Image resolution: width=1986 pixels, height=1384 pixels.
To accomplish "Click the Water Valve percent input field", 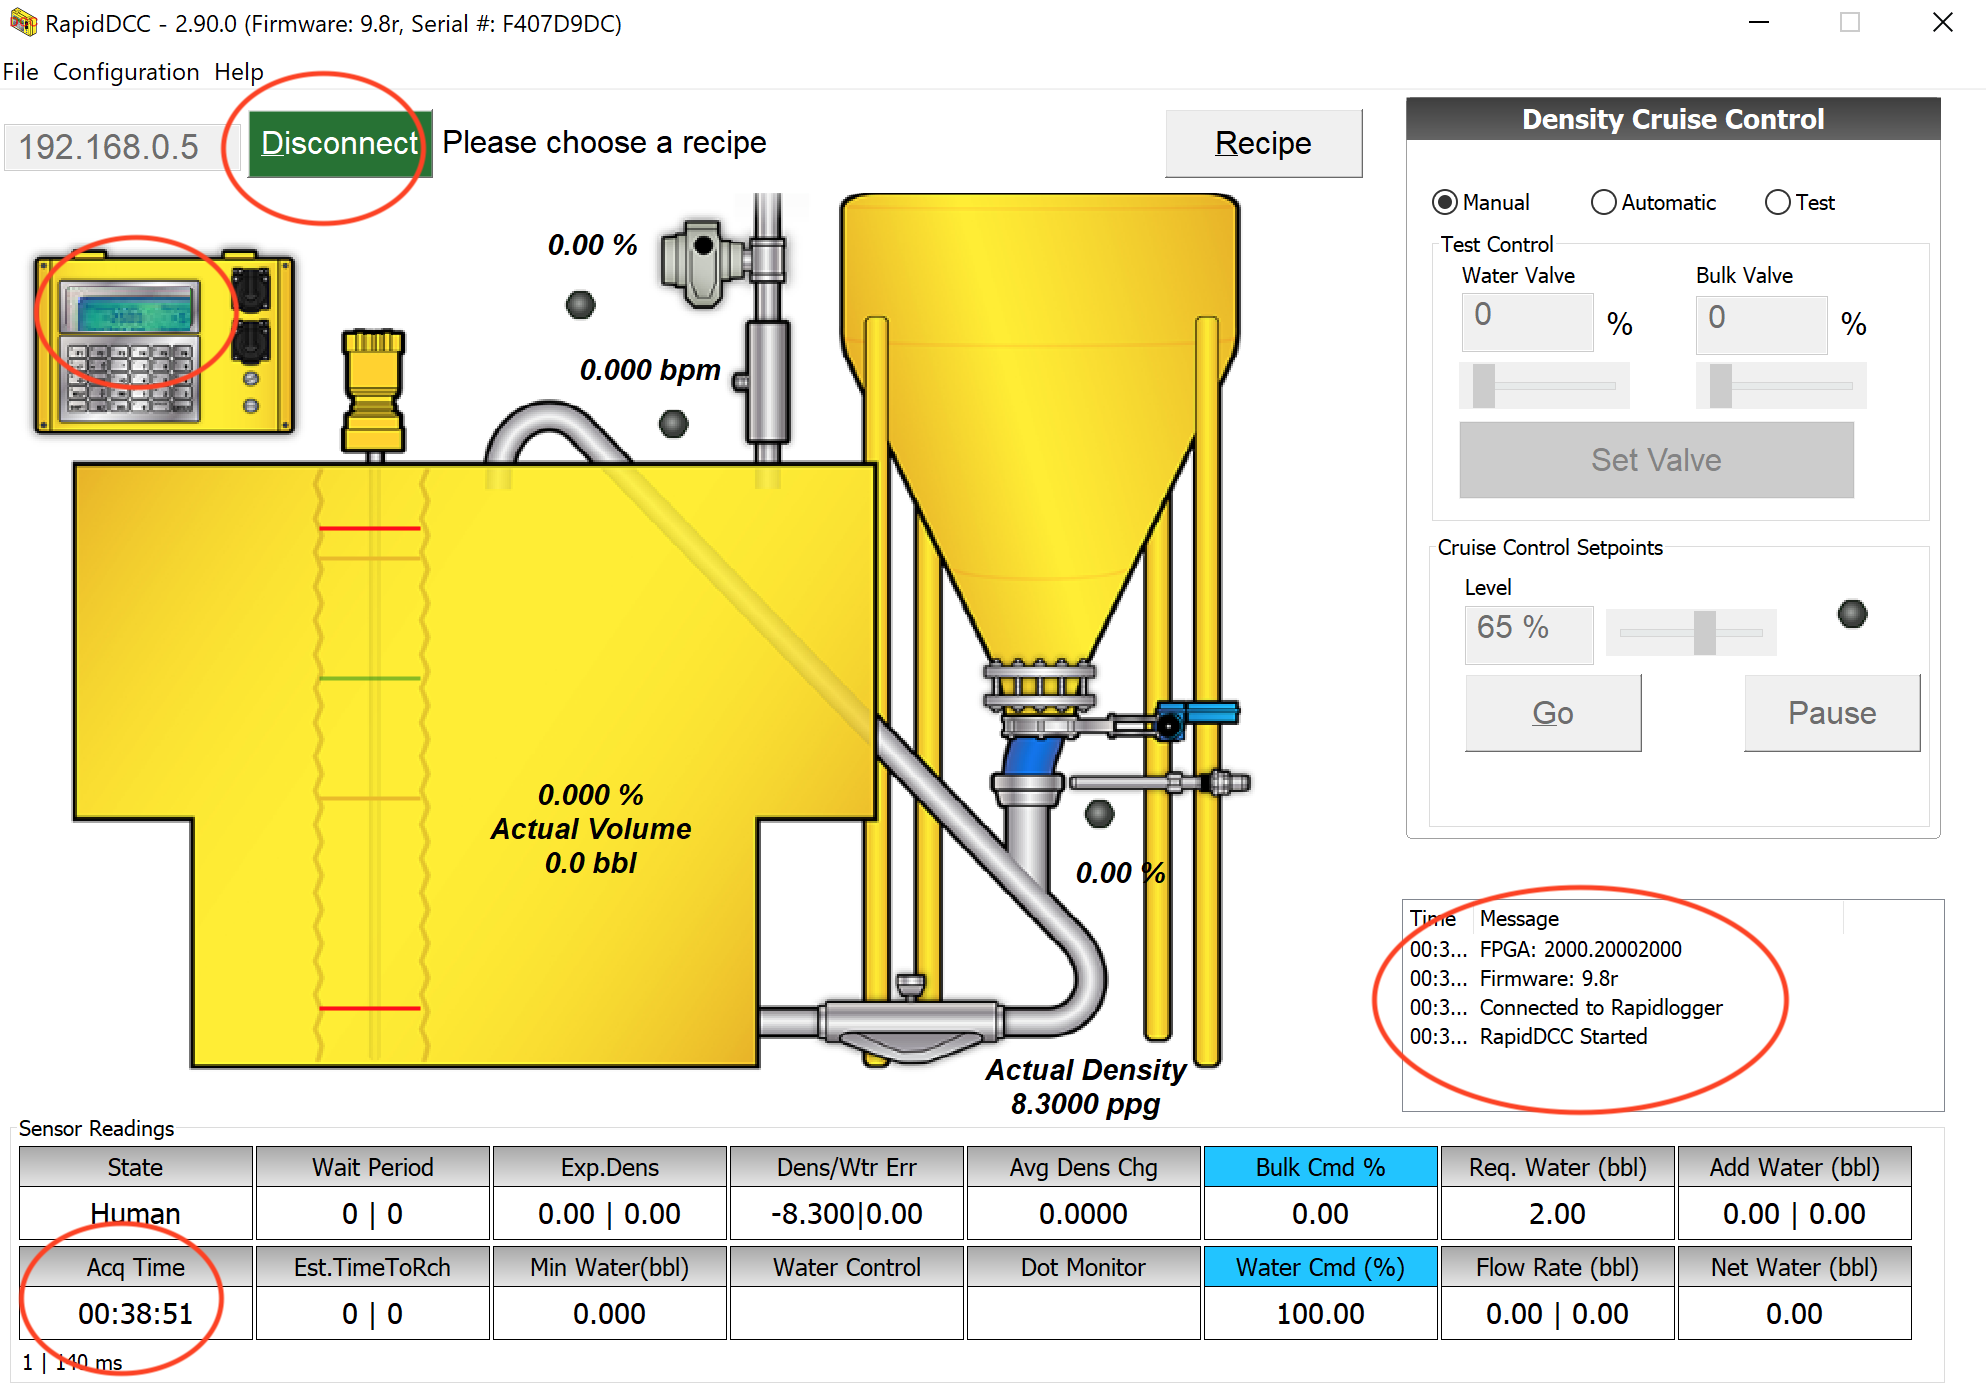I will tap(1527, 321).
